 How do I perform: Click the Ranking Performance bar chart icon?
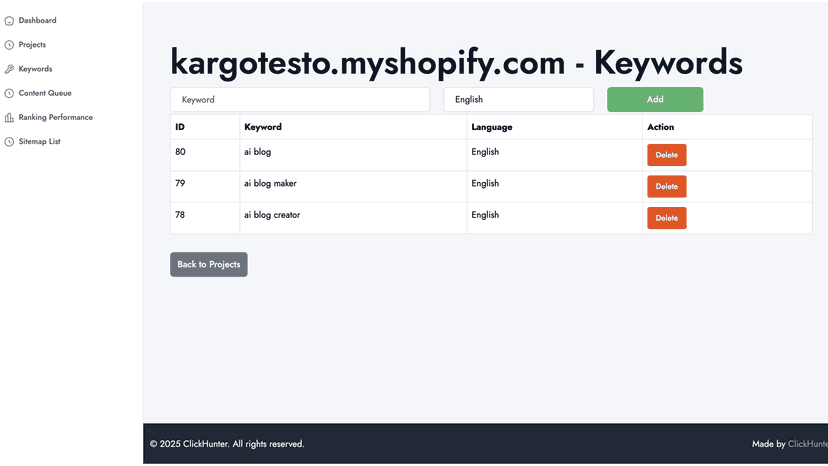(x=9, y=118)
